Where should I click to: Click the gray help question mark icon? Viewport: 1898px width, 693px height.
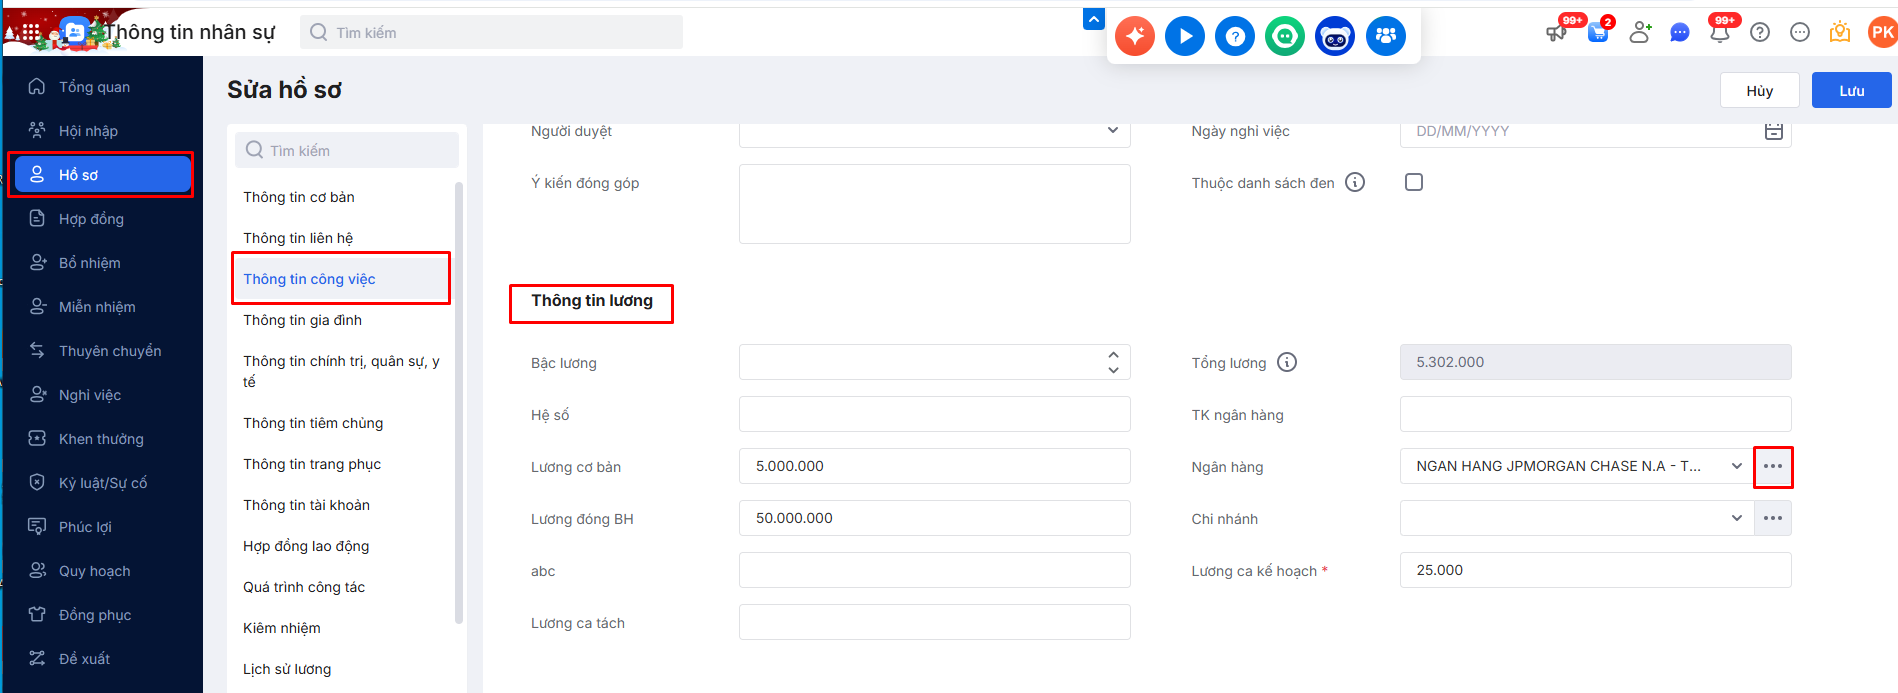1760,32
